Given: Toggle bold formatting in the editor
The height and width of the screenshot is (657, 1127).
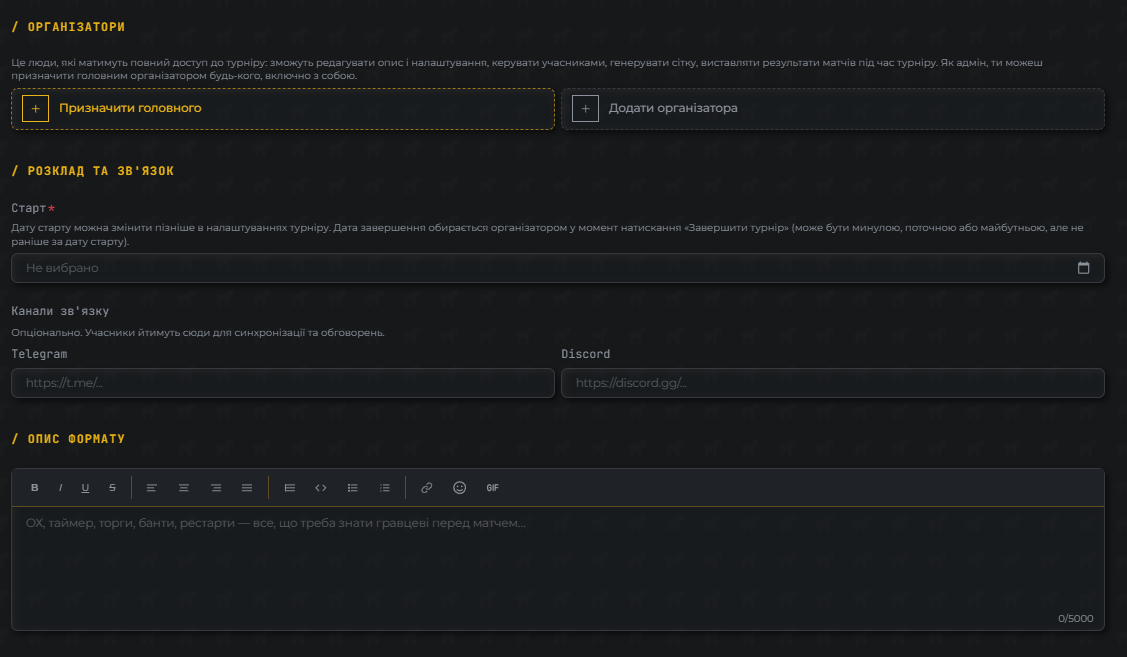Looking at the screenshot, I should click(x=34, y=487).
